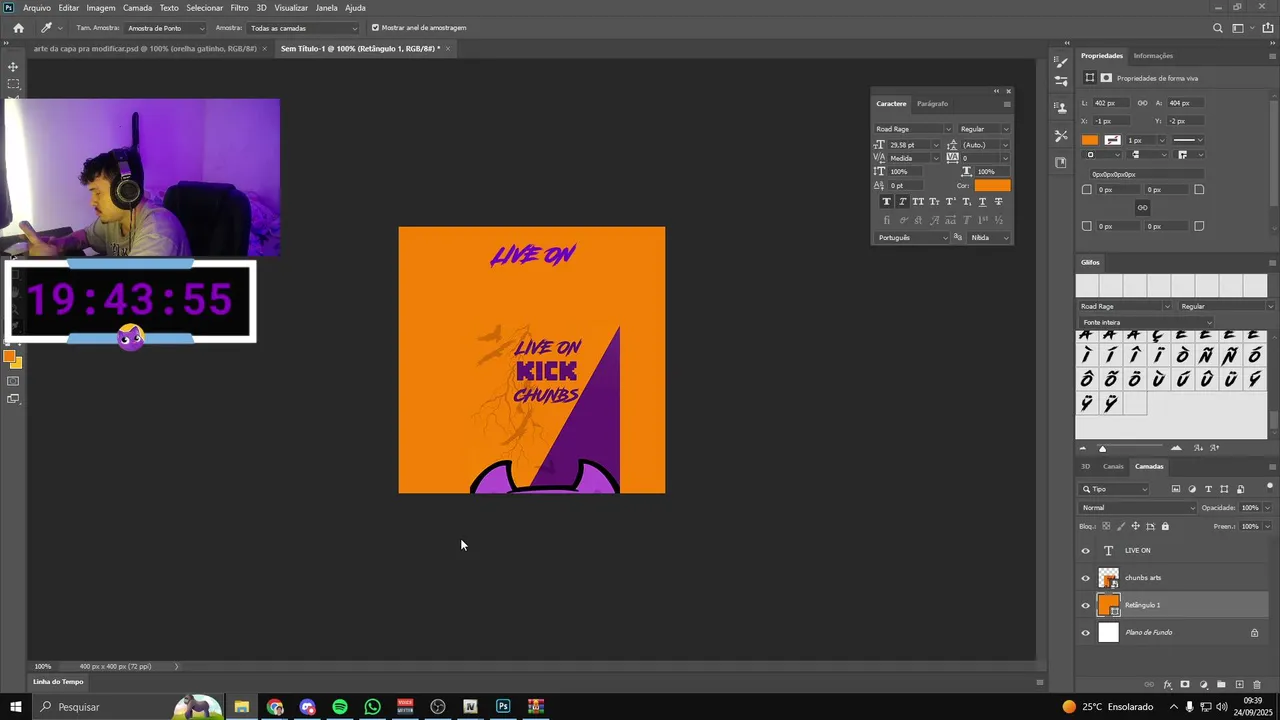Image resolution: width=1280 pixels, height=720 pixels.
Task: Create a new layer group
Action: [x=1221, y=685]
